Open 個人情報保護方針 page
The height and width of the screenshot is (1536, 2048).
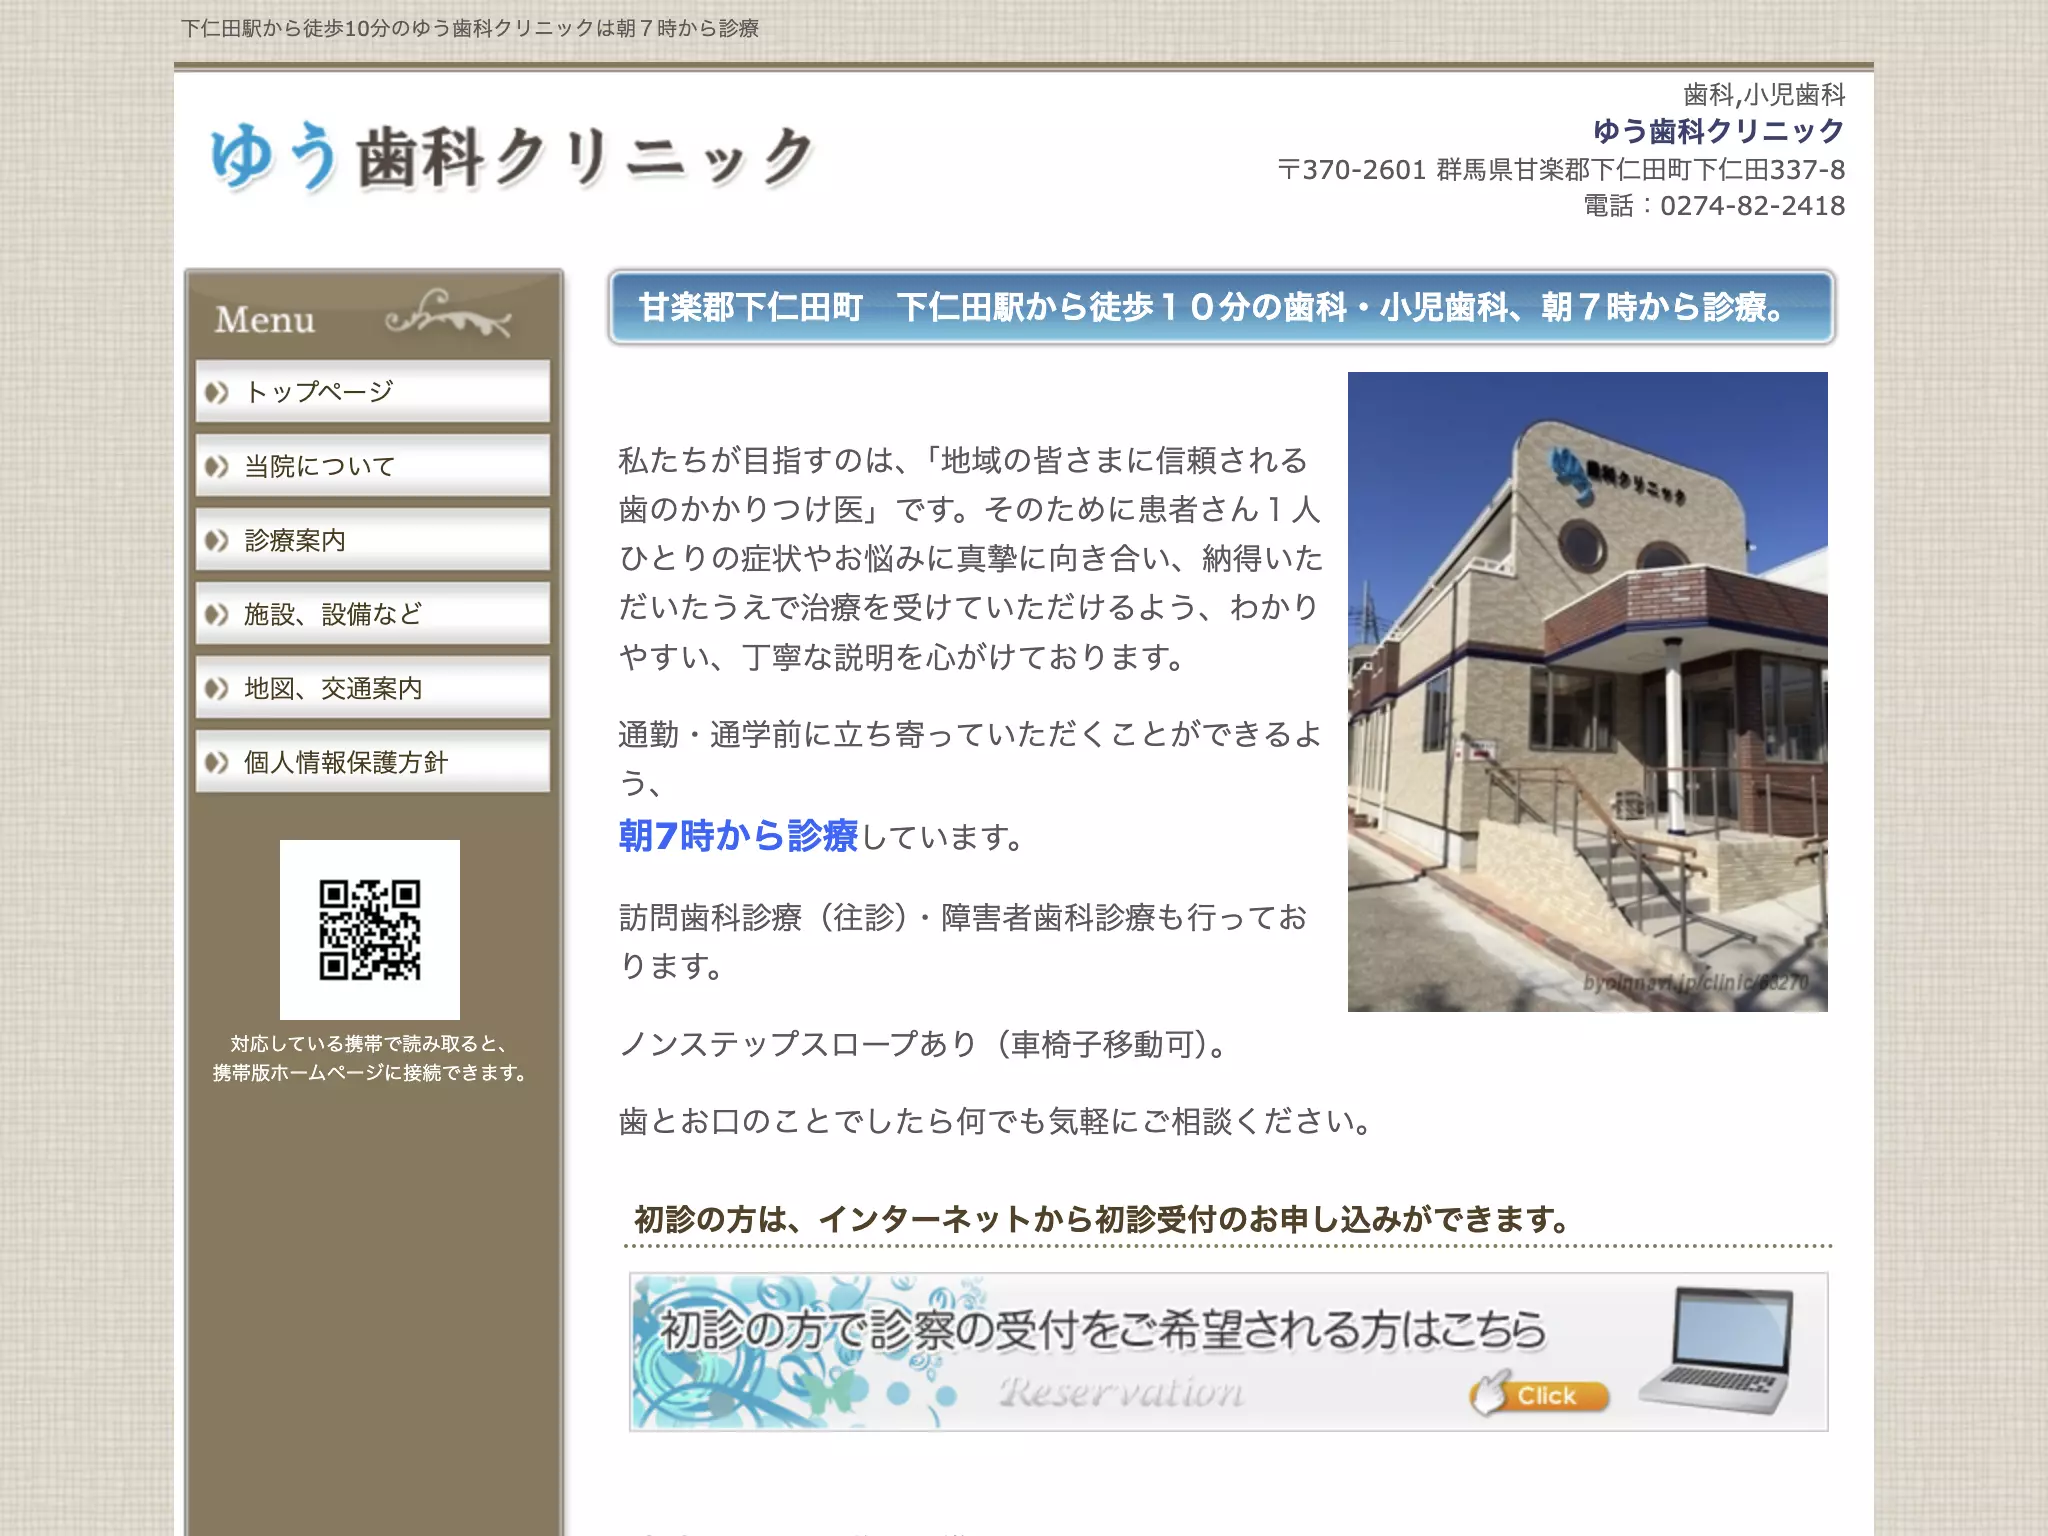372,761
